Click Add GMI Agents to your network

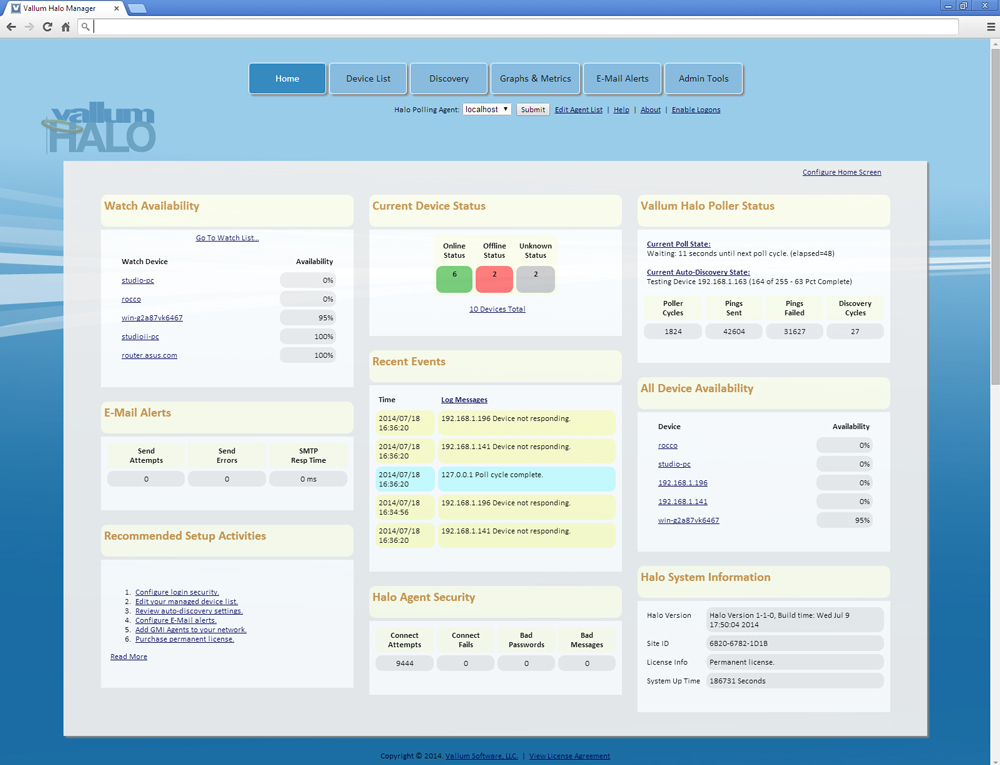[191, 630]
